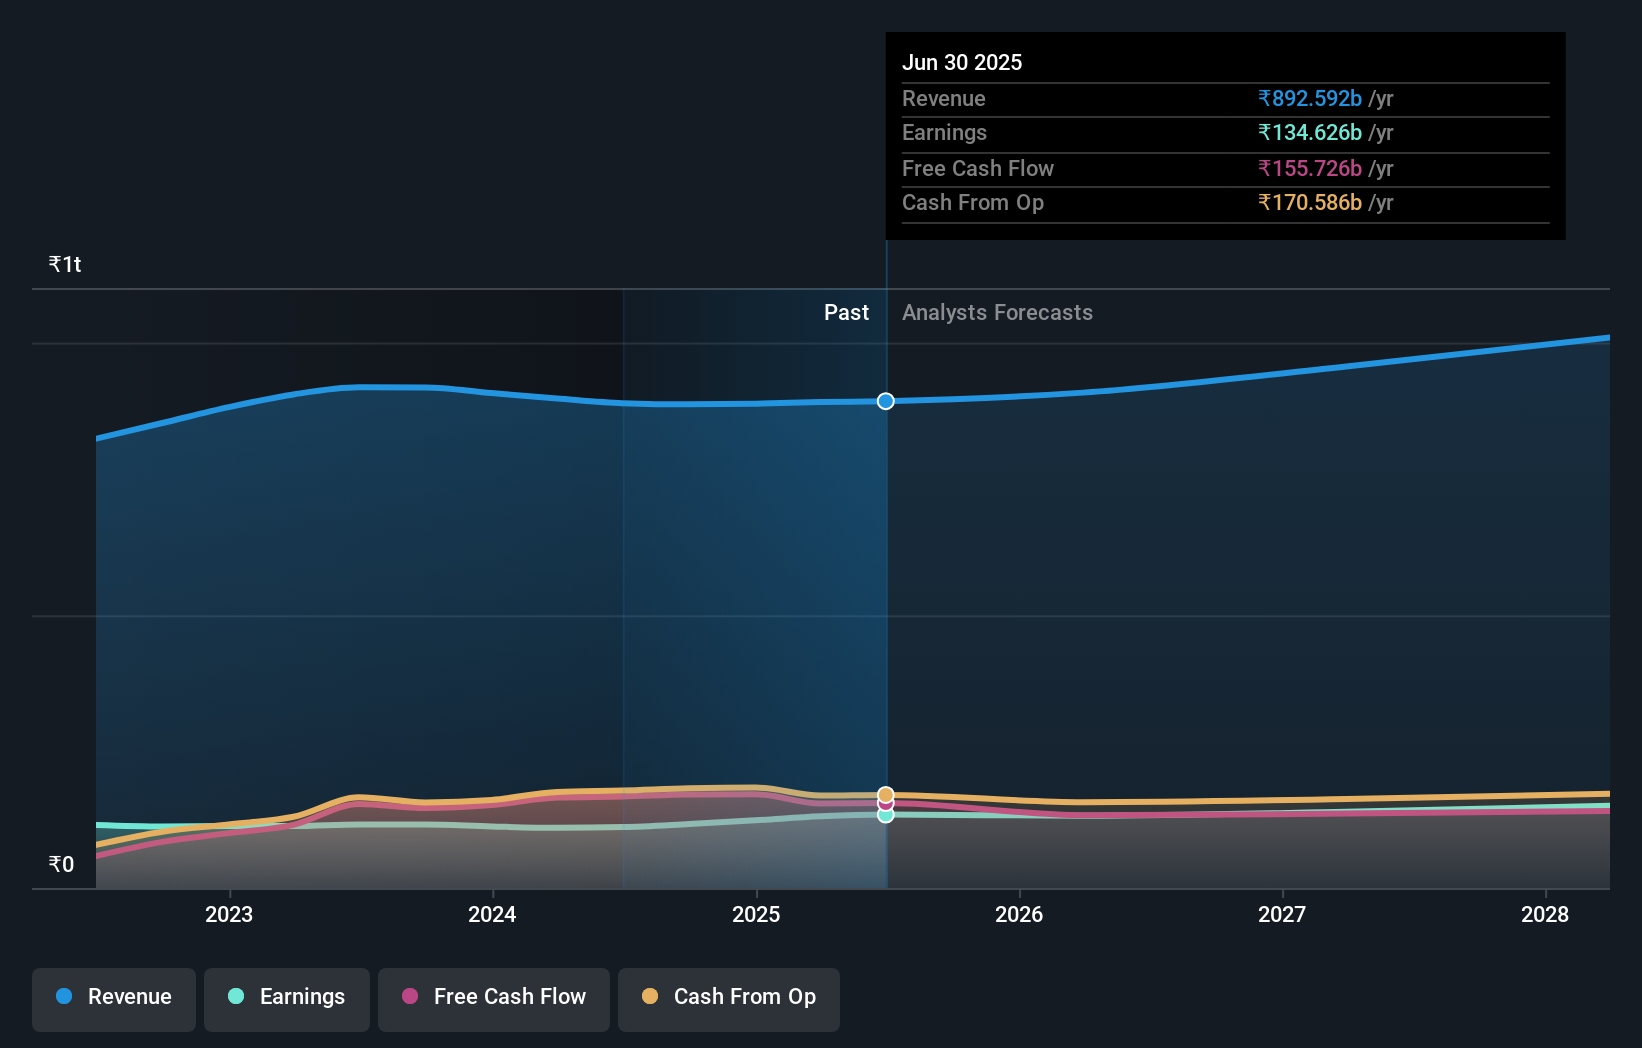Viewport: 1642px width, 1048px height.
Task: Toggle the Cash From Op legend button
Action: 729,999
